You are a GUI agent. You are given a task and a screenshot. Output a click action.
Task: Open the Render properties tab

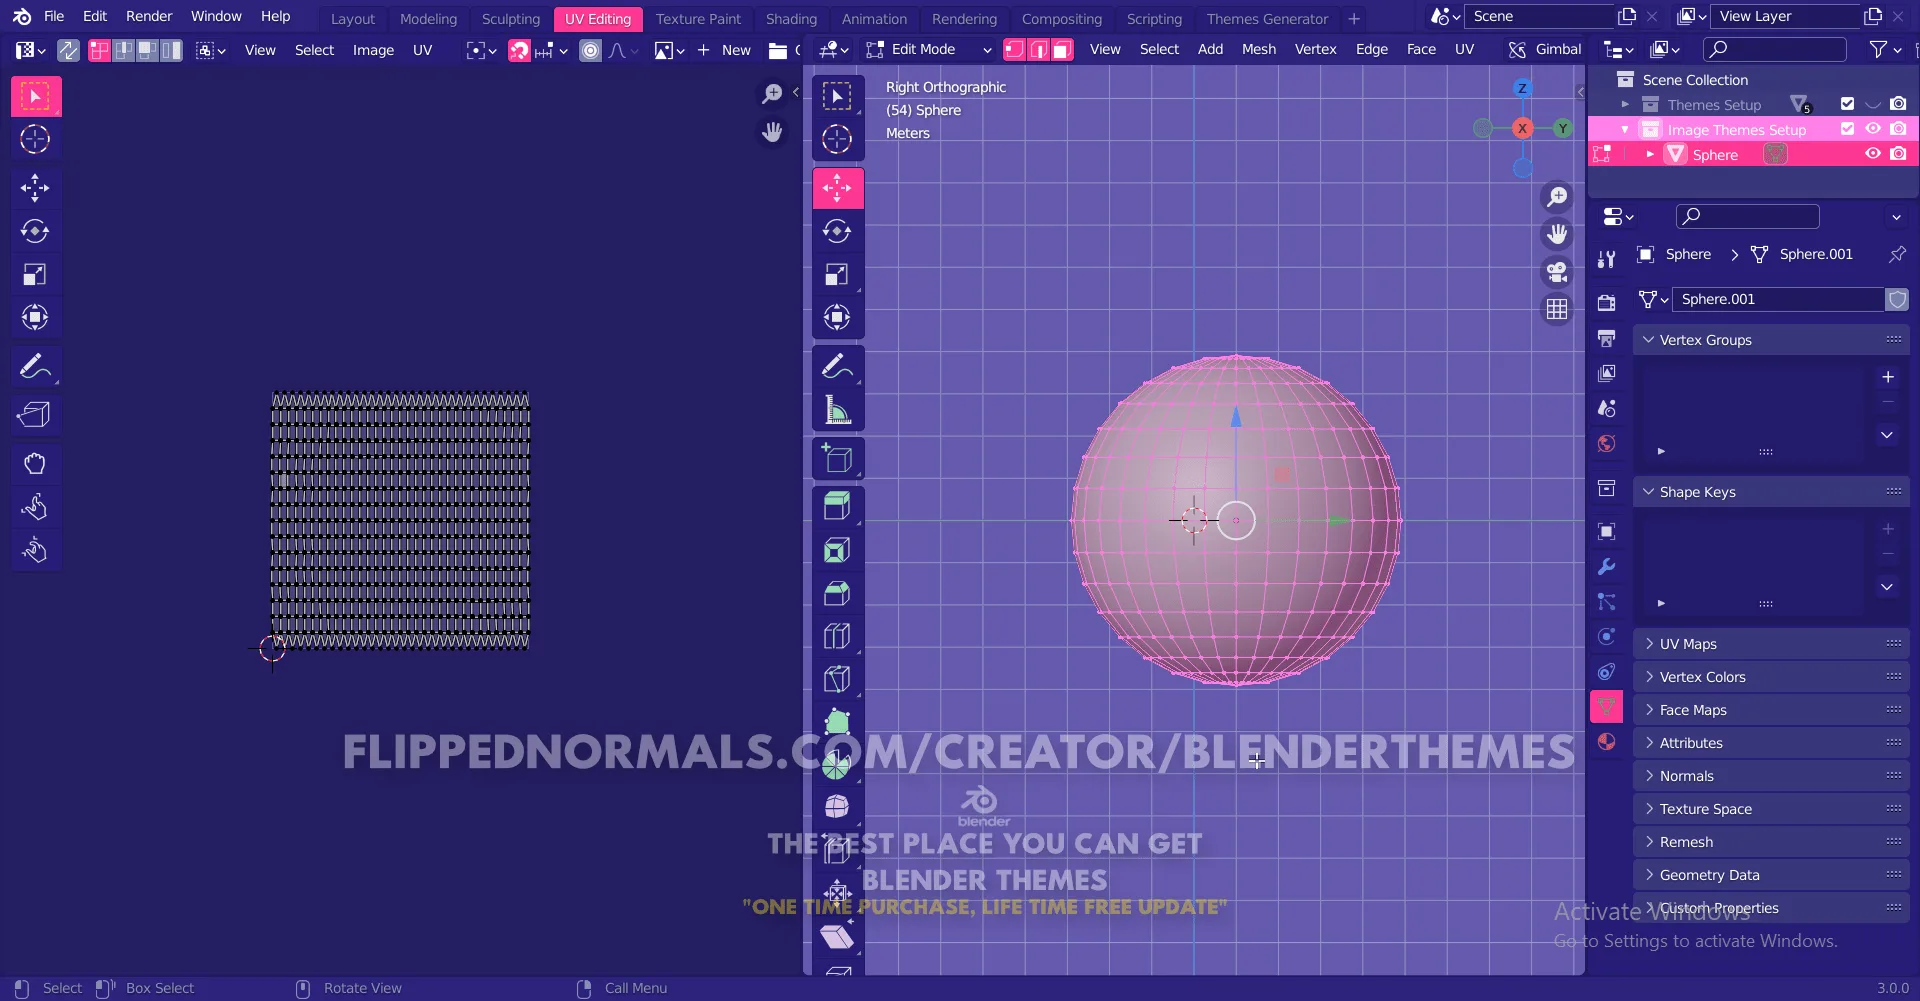(x=1607, y=303)
